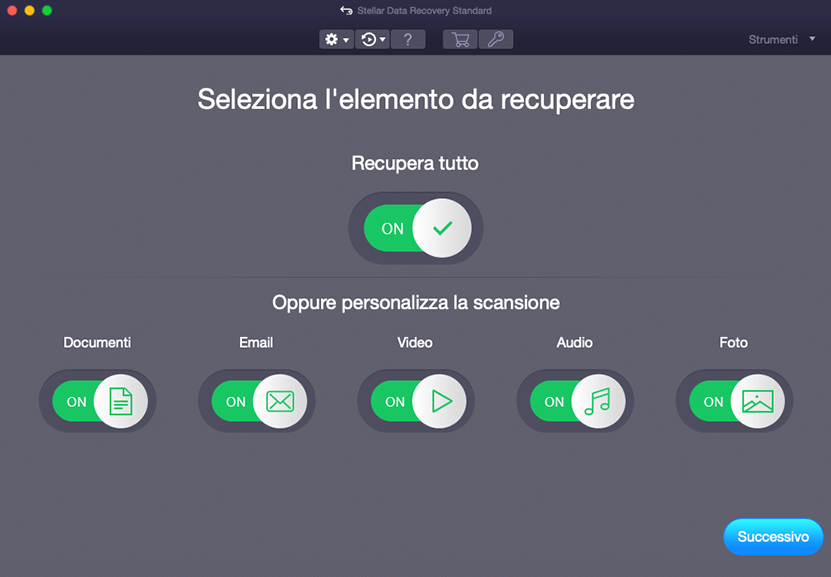Click the macOS green fullscreen window button
Viewport: 831px width, 577px height.
coord(47,10)
